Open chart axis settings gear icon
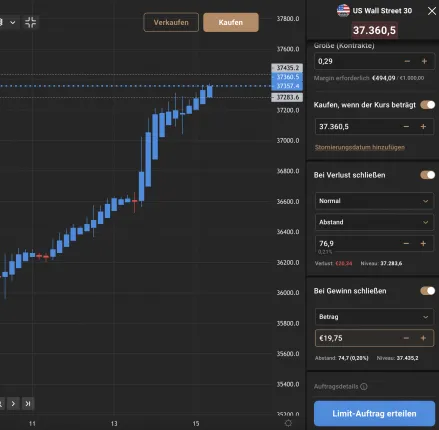This screenshot has height=430, width=439. pos(288,423)
